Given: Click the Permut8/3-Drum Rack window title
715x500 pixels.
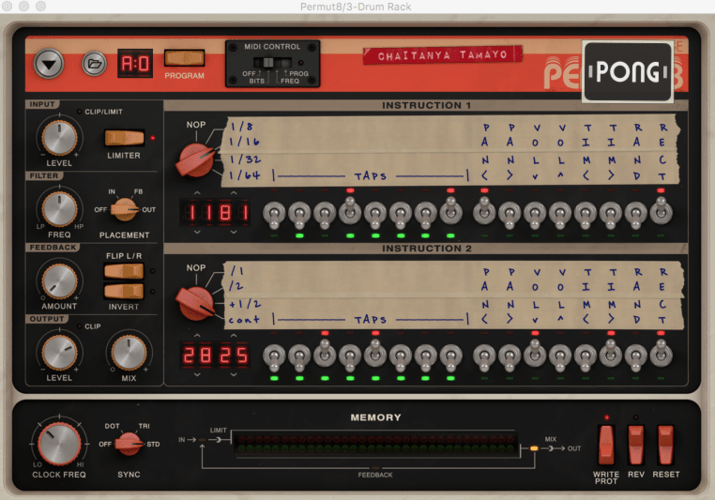Looking at the screenshot, I should (x=356, y=7).
